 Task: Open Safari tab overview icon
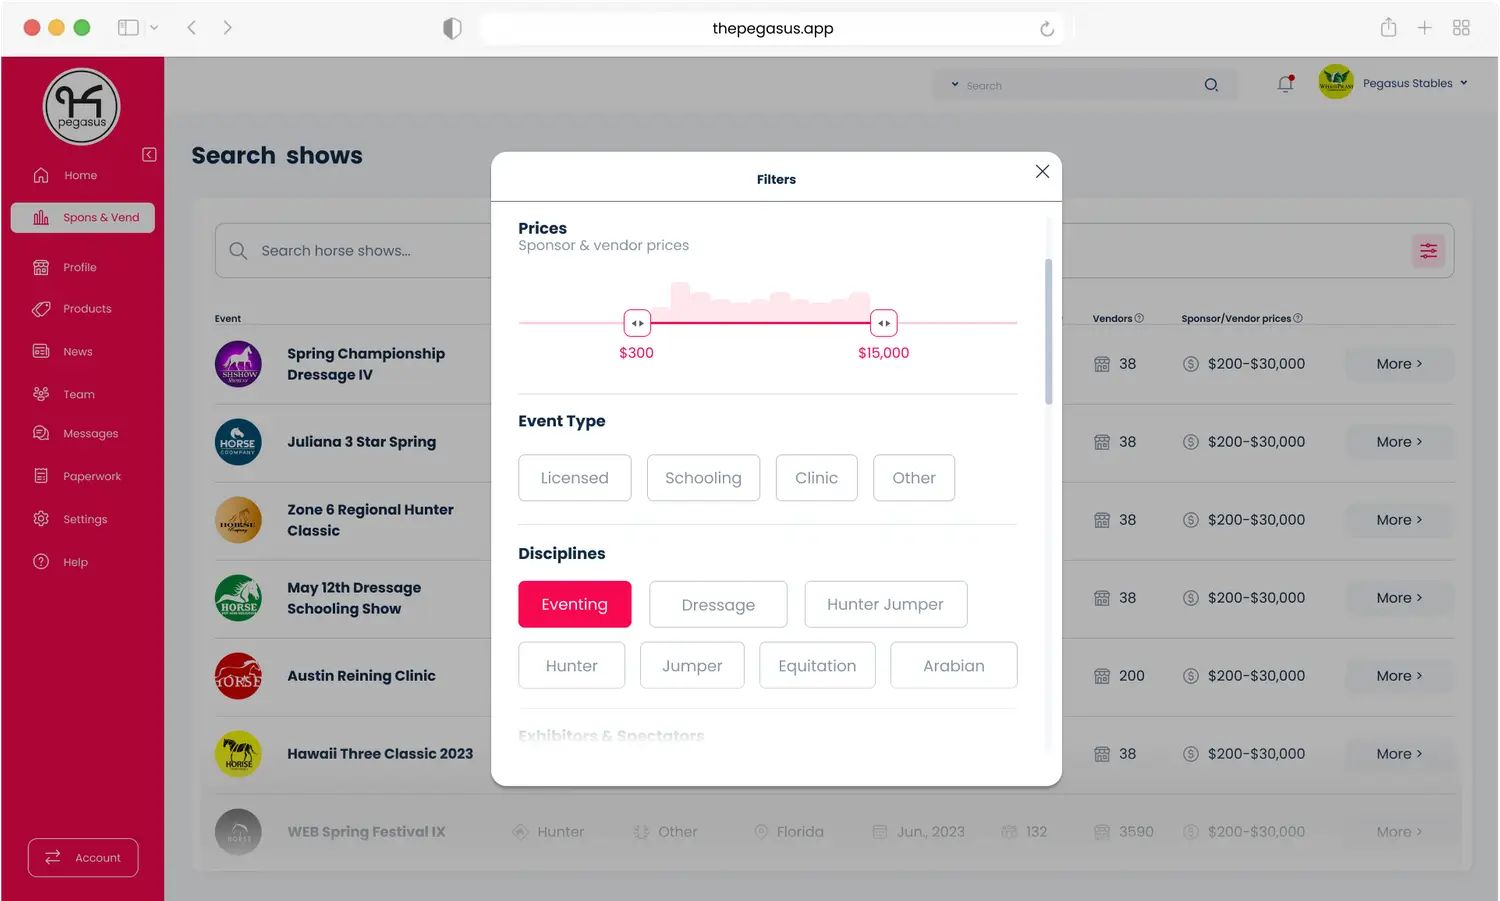pos(1461,28)
